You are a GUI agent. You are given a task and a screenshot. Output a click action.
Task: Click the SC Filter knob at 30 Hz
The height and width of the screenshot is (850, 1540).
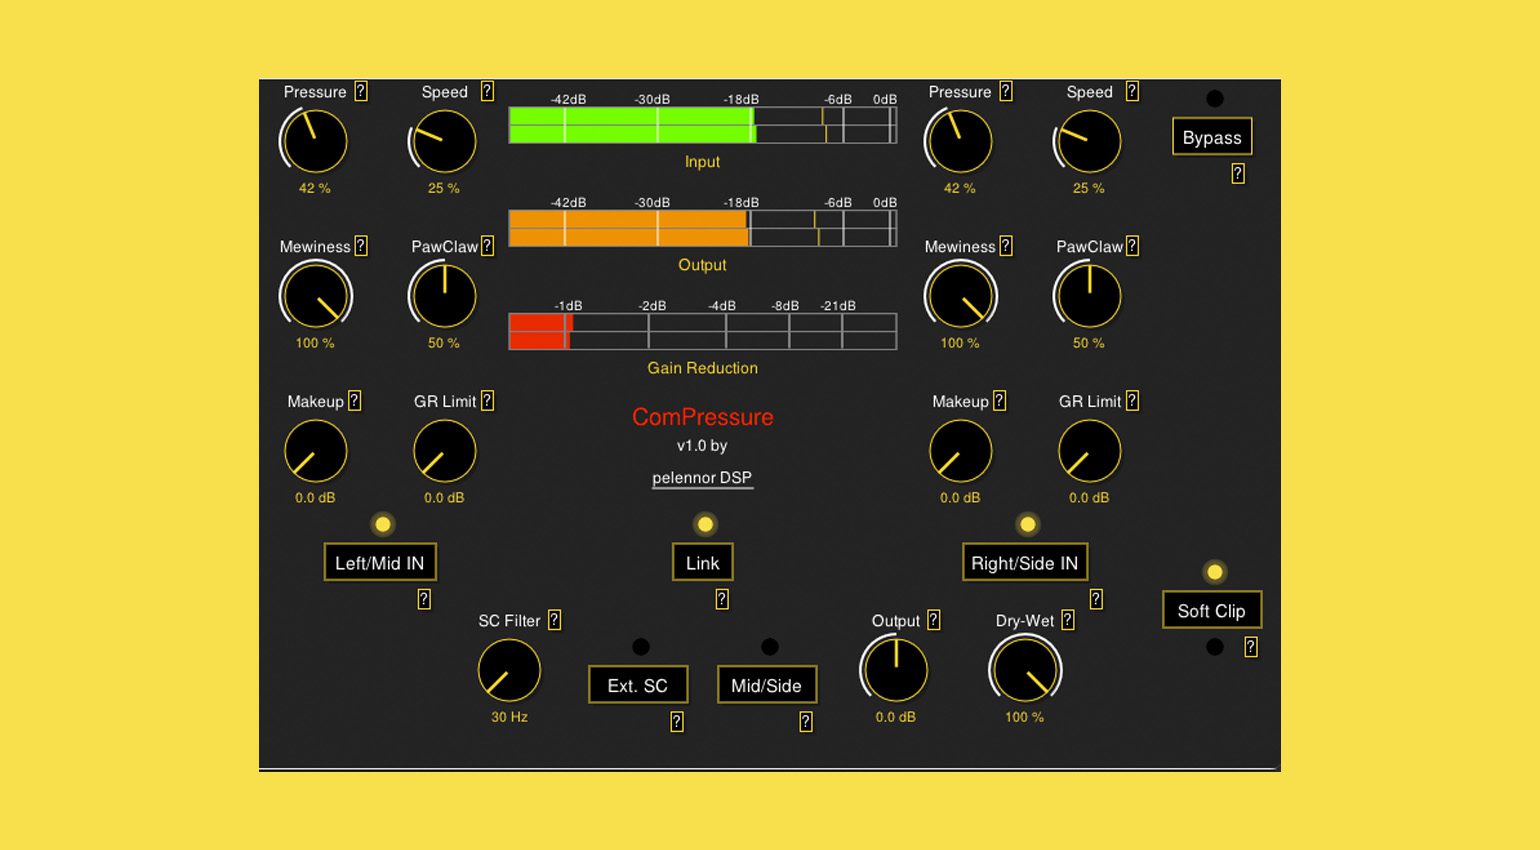pos(509,671)
